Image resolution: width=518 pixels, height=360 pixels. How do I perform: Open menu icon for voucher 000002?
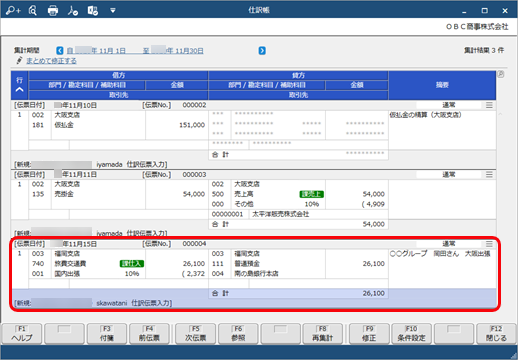tap(489, 105)
